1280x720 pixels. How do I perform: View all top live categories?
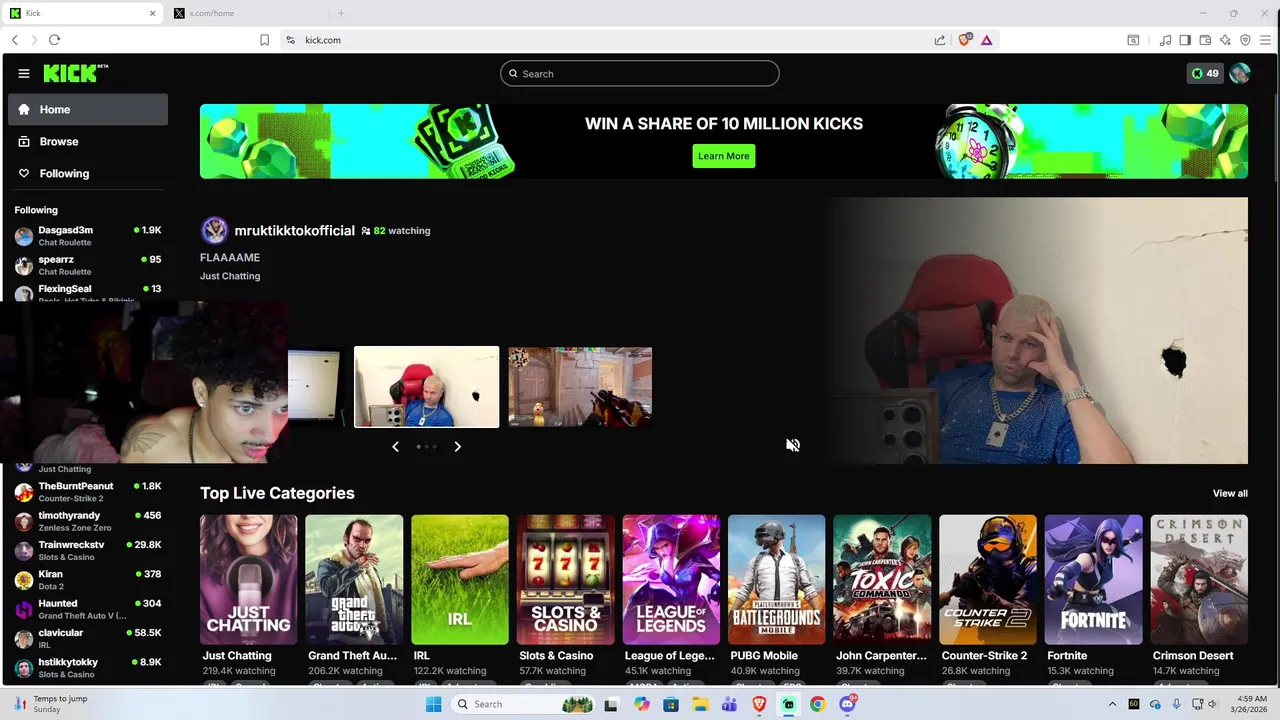pos(1230,493)
